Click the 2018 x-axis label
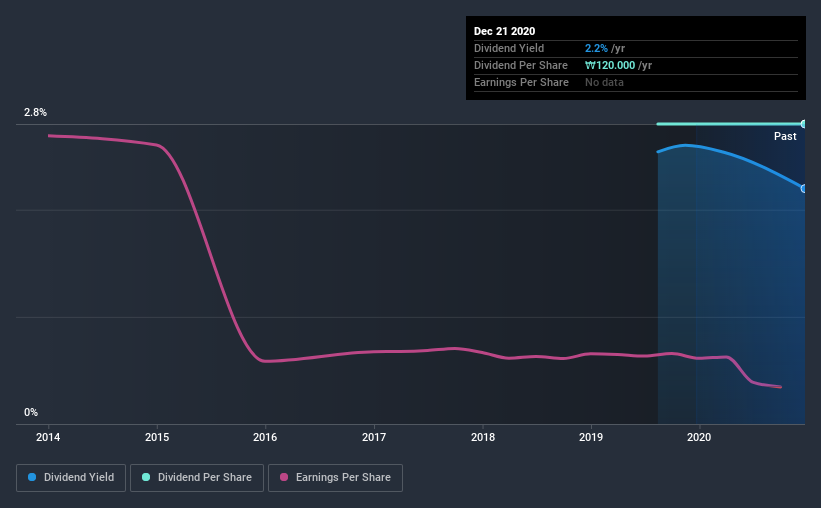The width and height of the screenshot is (821, 508). 483,437
